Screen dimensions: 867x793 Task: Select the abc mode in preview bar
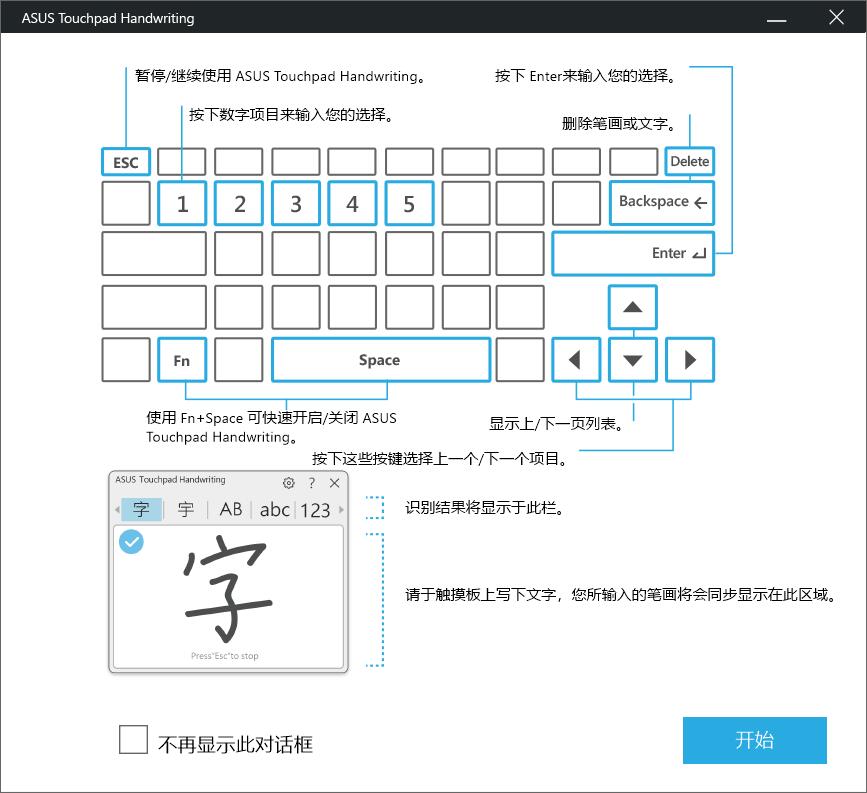pyautogui.click(x=275, y=510)
